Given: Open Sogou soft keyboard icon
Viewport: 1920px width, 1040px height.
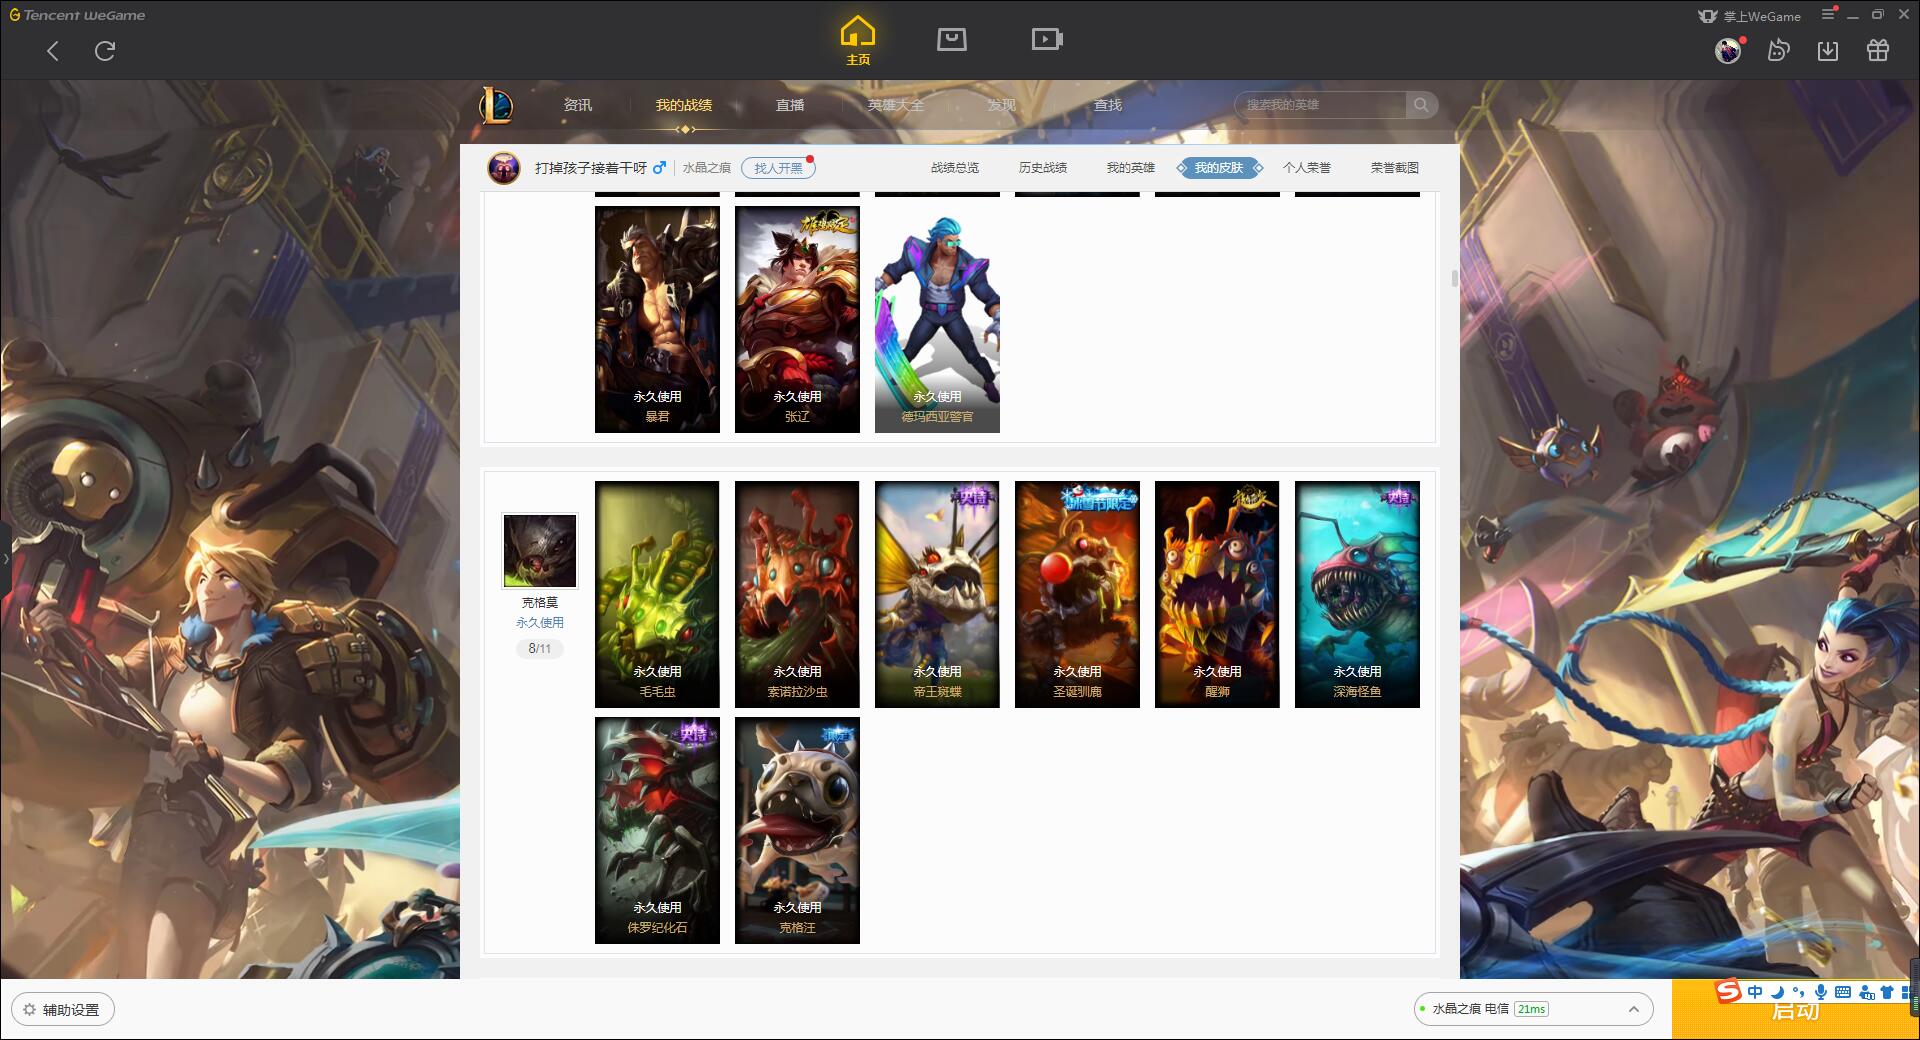Looking at the screenshot, I should tap(1842, 992).
